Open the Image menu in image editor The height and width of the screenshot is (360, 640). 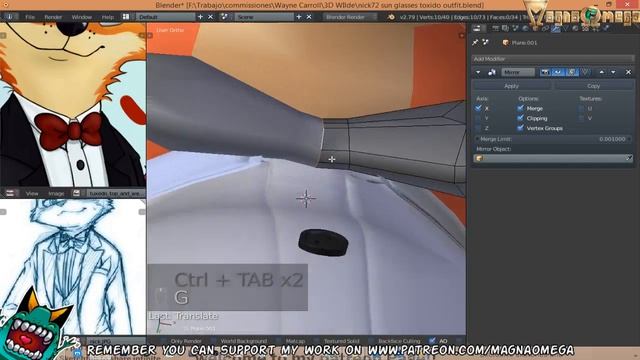point(56,193)
